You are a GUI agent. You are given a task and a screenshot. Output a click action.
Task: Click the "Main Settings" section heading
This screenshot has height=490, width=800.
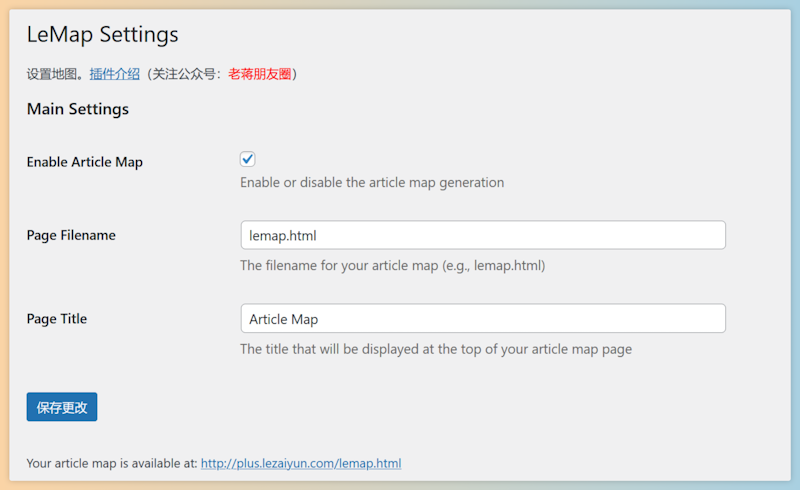click(78, 109)
